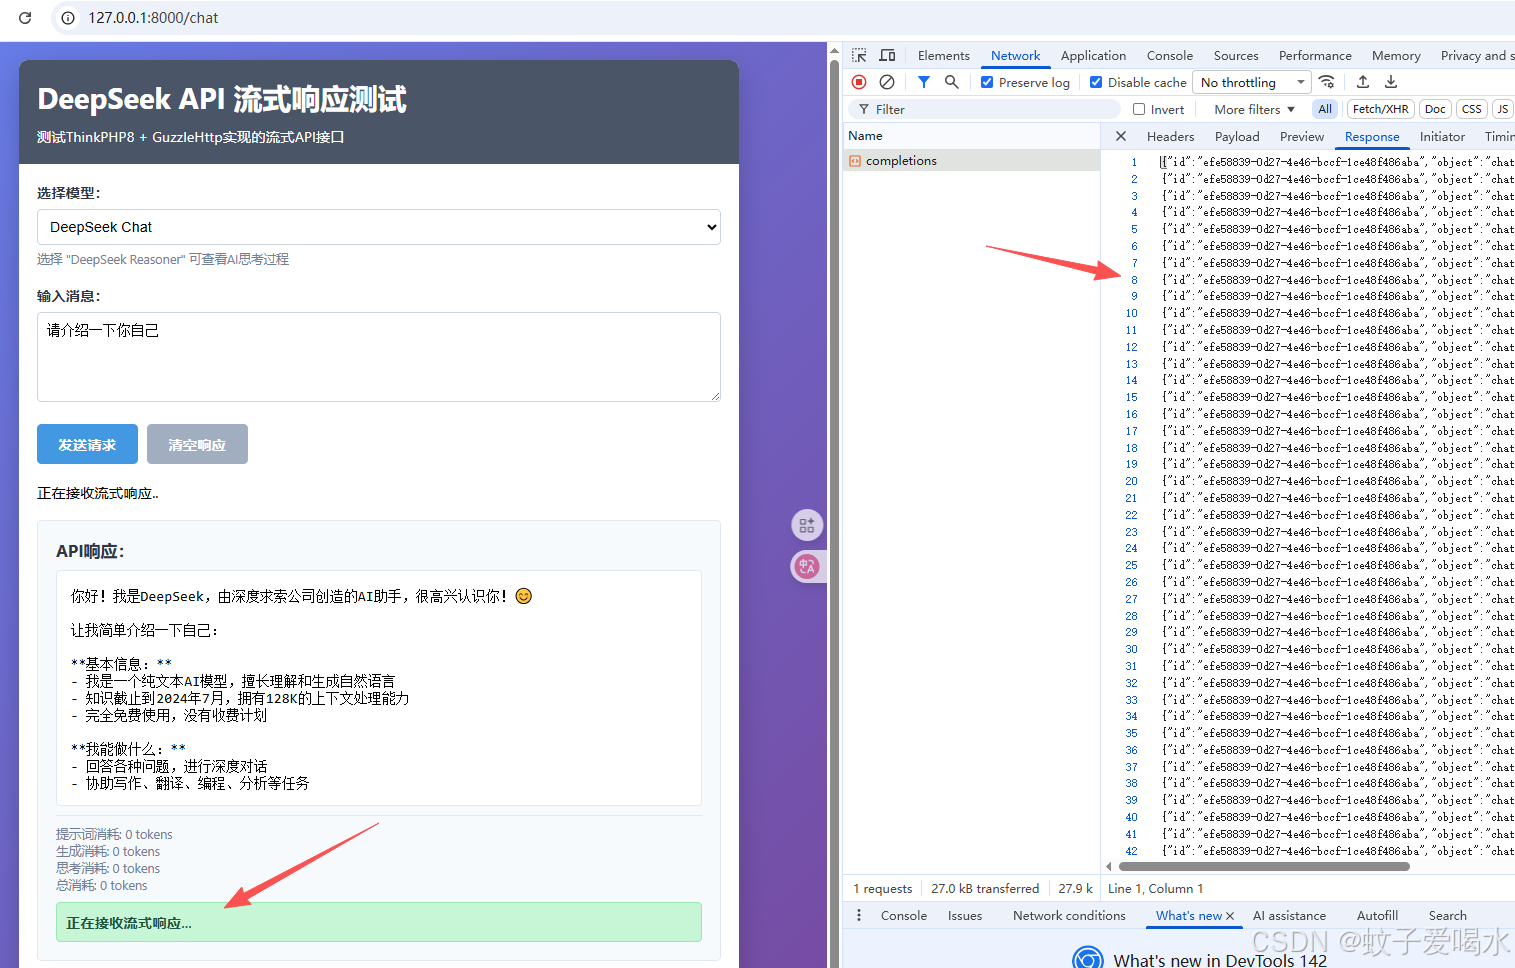Filter requests by CSS type
Viewport: 1515px width, 968px height.
click(1471, 109)
